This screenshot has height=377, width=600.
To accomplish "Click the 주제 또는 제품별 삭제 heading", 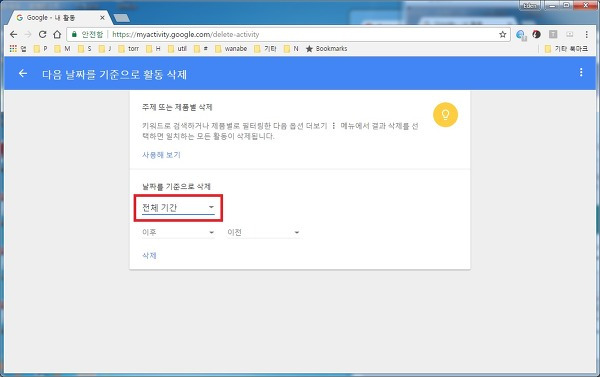I will 177,107.
